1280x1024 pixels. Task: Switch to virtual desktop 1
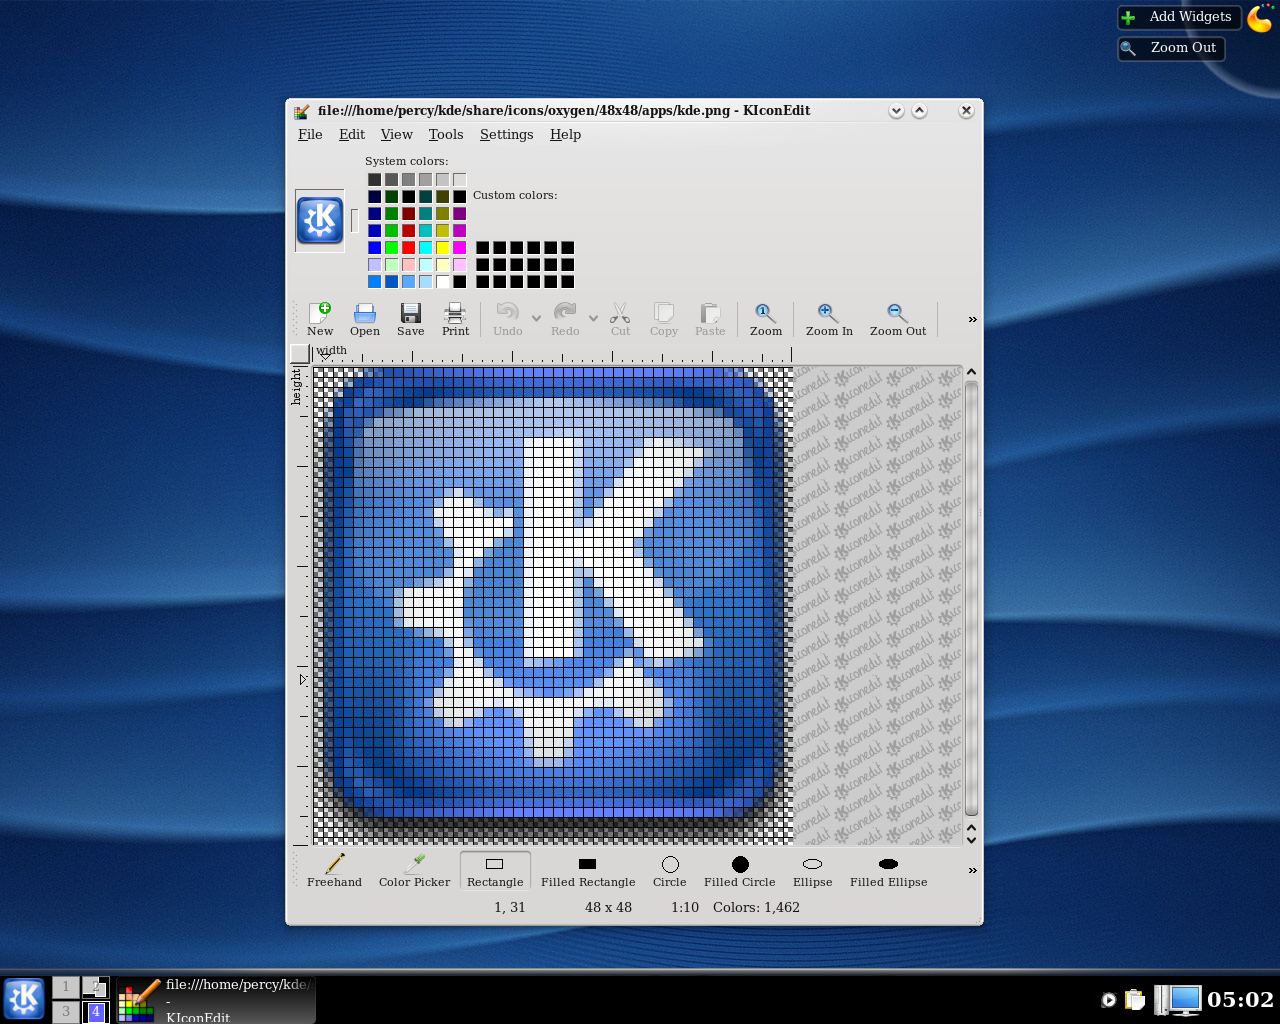pyautogui.click(x=66, y=987)
